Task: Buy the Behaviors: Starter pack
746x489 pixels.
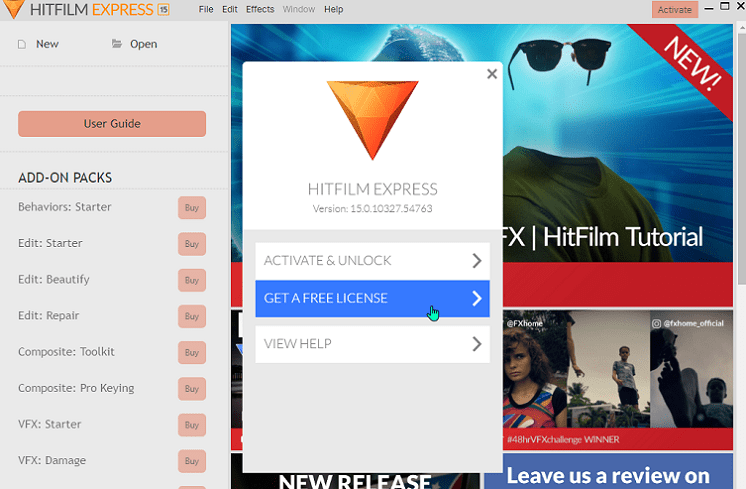Action: pyautogui.click(x=192, y=208)
